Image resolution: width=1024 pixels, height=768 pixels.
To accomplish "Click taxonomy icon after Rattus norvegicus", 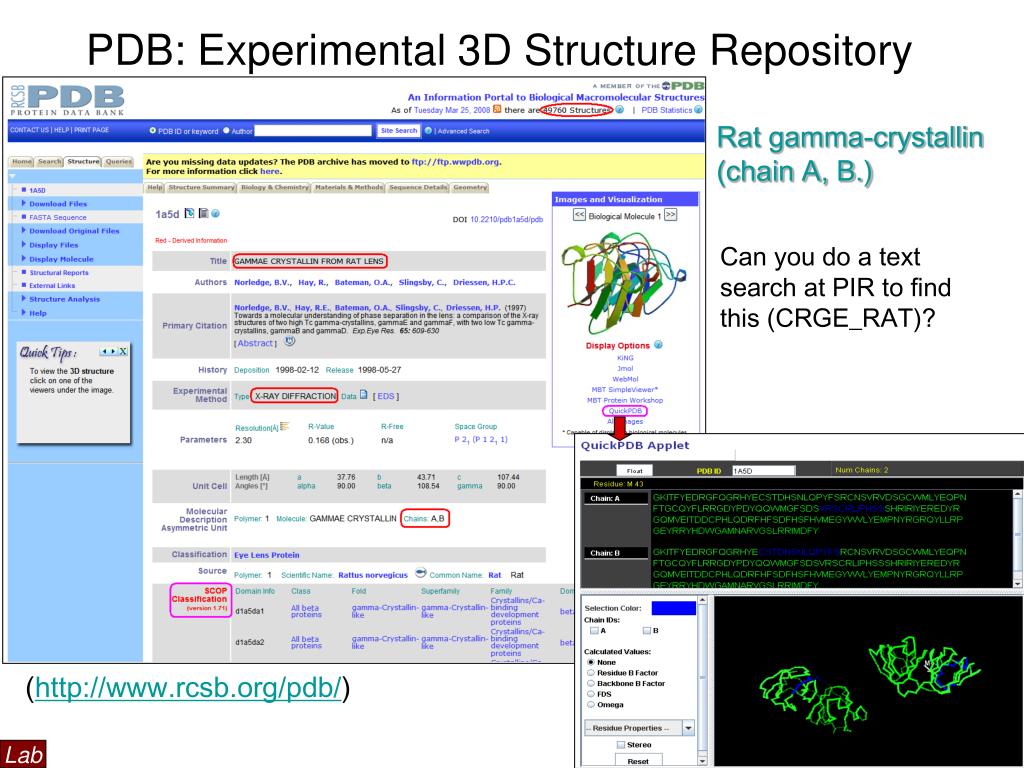I will pyautogui.click(x=421, y=573).
